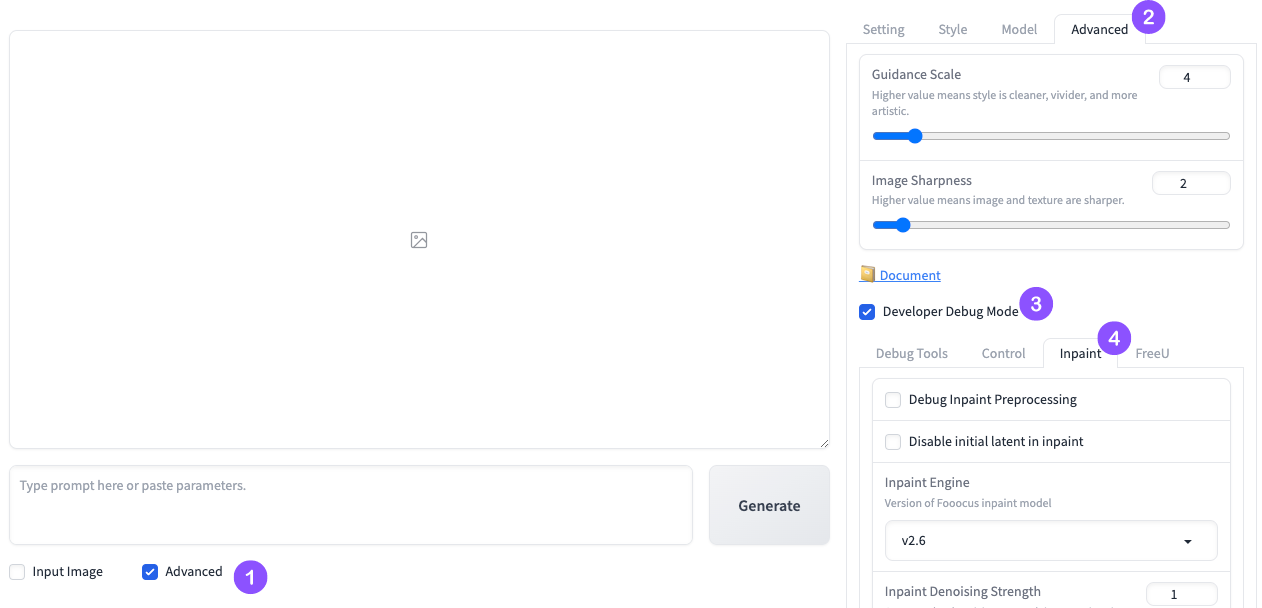This screenshot has height=608, width=1262.
Task: Click the image placeholder icon in the gallery
Action: (x=419, y=240)
